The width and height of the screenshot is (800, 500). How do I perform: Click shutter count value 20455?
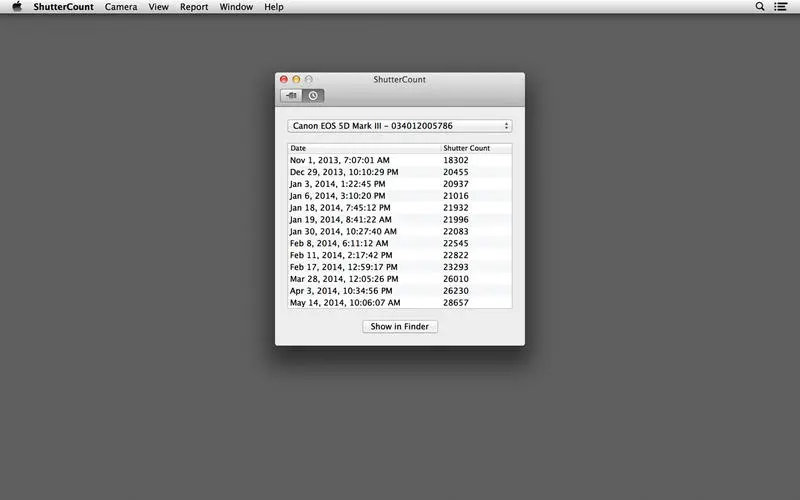456,172
